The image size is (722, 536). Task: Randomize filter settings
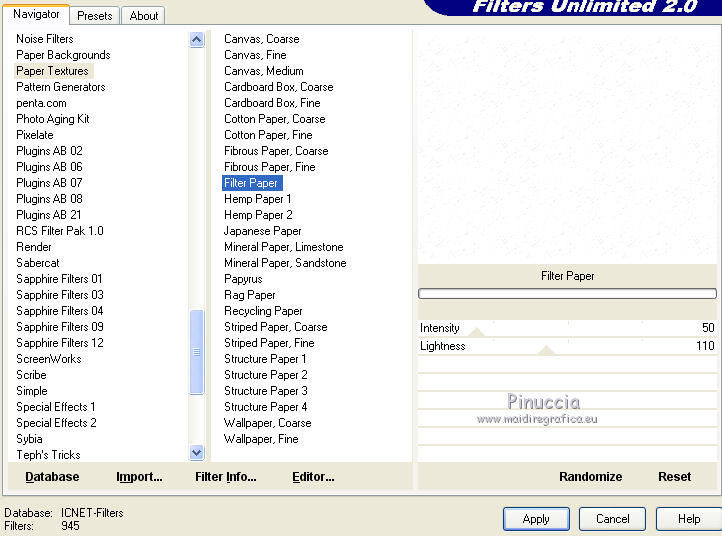pyautogui.click(x=590, y=477)
